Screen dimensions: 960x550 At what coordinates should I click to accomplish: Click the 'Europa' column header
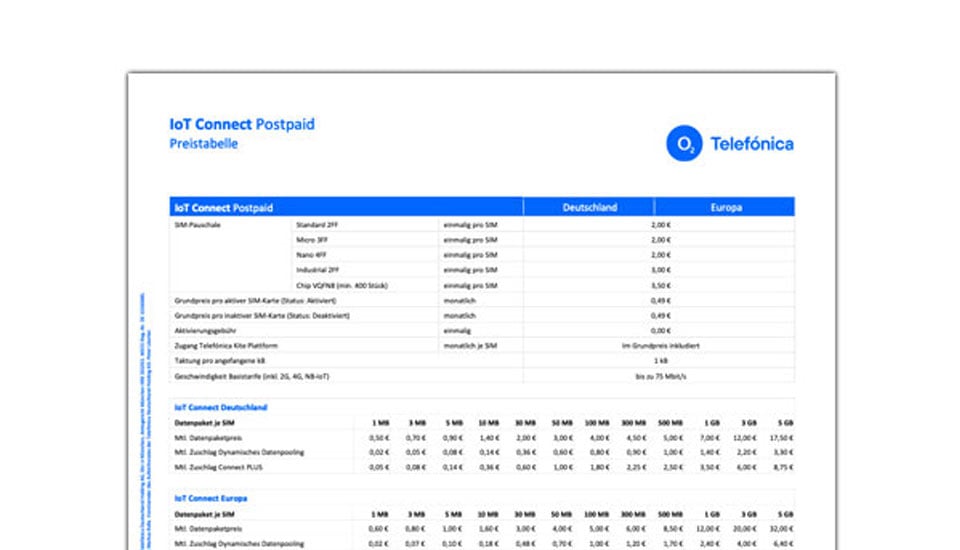(726, 207)
